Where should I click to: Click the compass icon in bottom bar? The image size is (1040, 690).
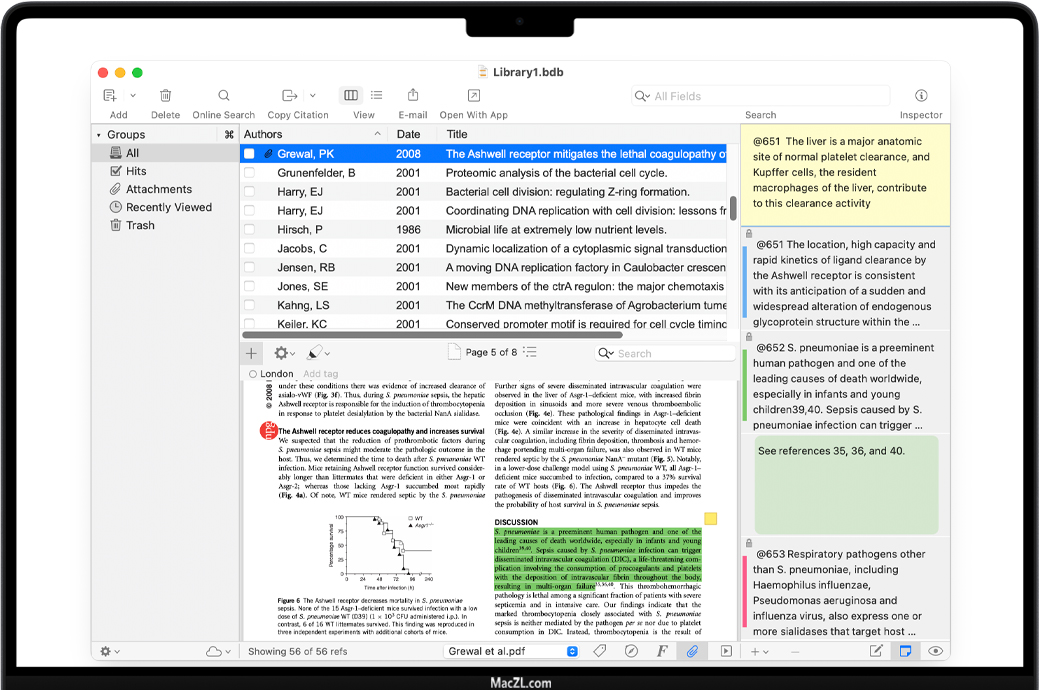(631, 651)
